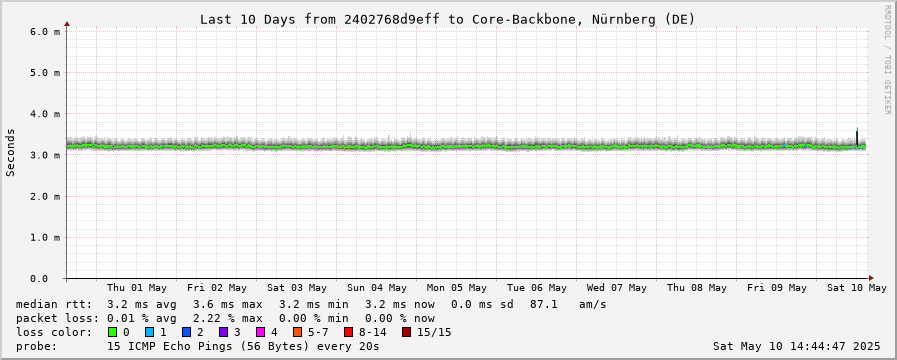897x360 pixels.
Task: Click the 'probe:' label
Action: 37,346
